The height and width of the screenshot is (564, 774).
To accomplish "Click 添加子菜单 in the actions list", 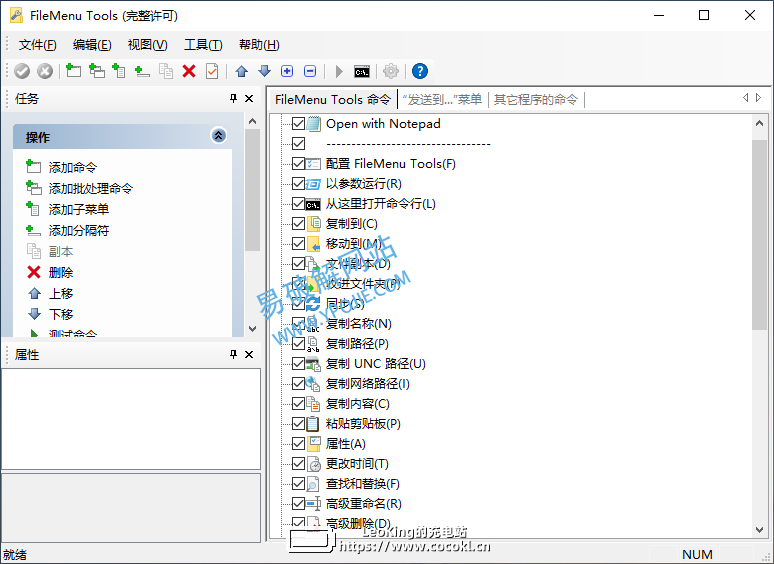I will [x=78, y=209].
